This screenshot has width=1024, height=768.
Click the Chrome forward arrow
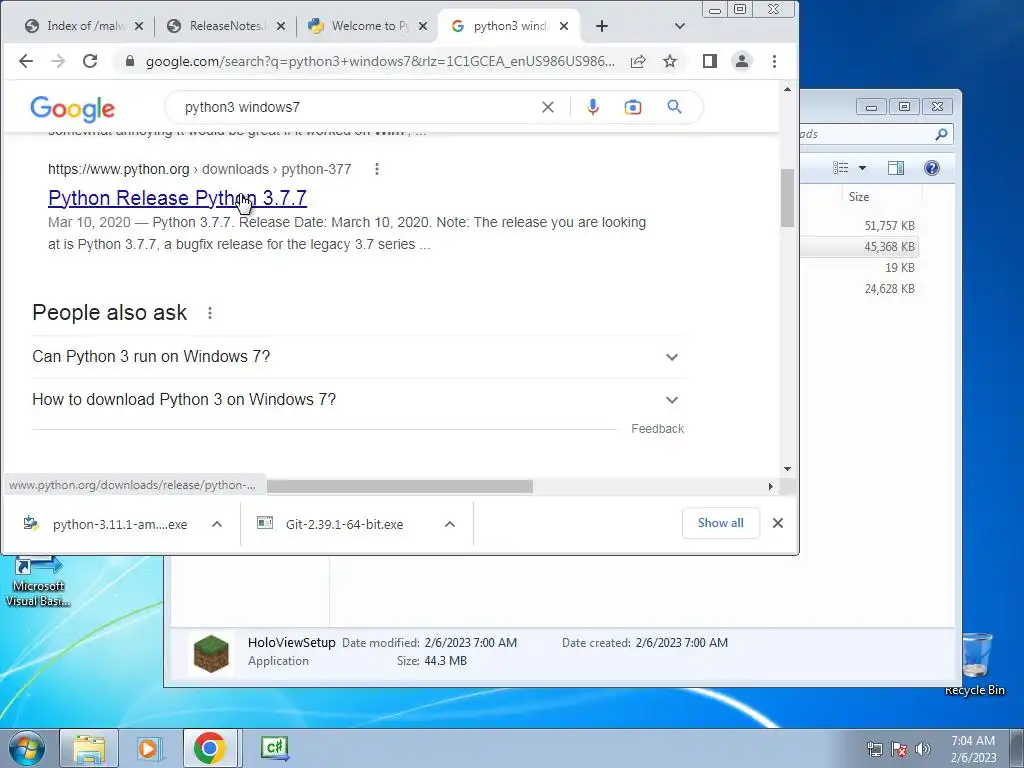pyautogui.click(x=58, y=61)
